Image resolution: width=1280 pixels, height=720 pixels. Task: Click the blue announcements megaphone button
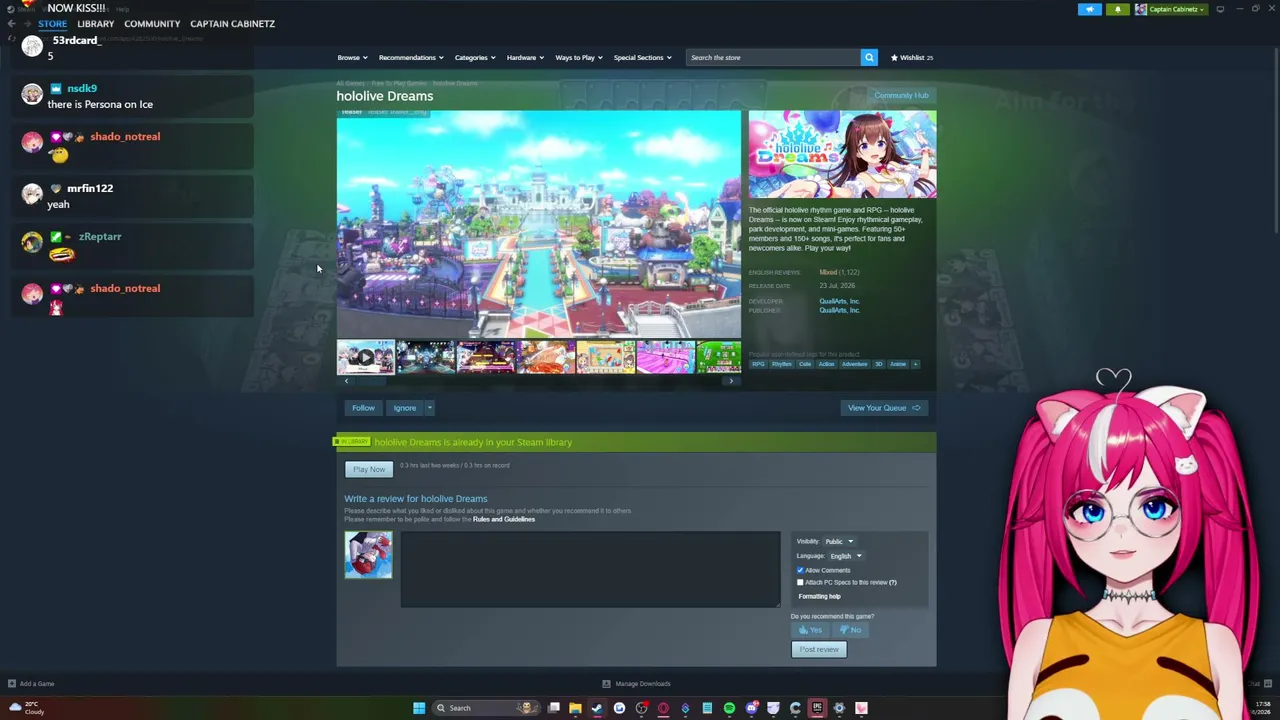(x=1090, y=9)
